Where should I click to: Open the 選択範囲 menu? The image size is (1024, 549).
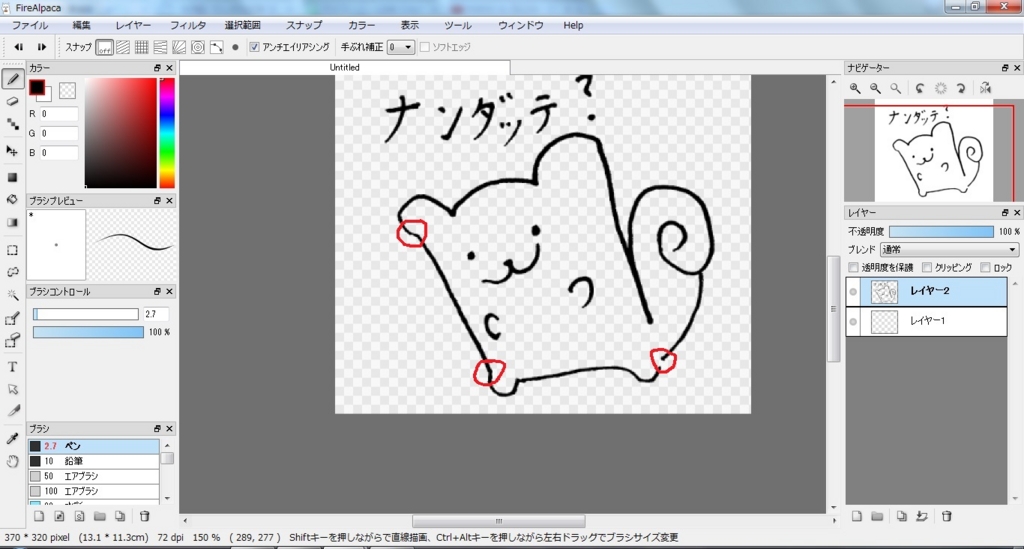coord(242,25)
